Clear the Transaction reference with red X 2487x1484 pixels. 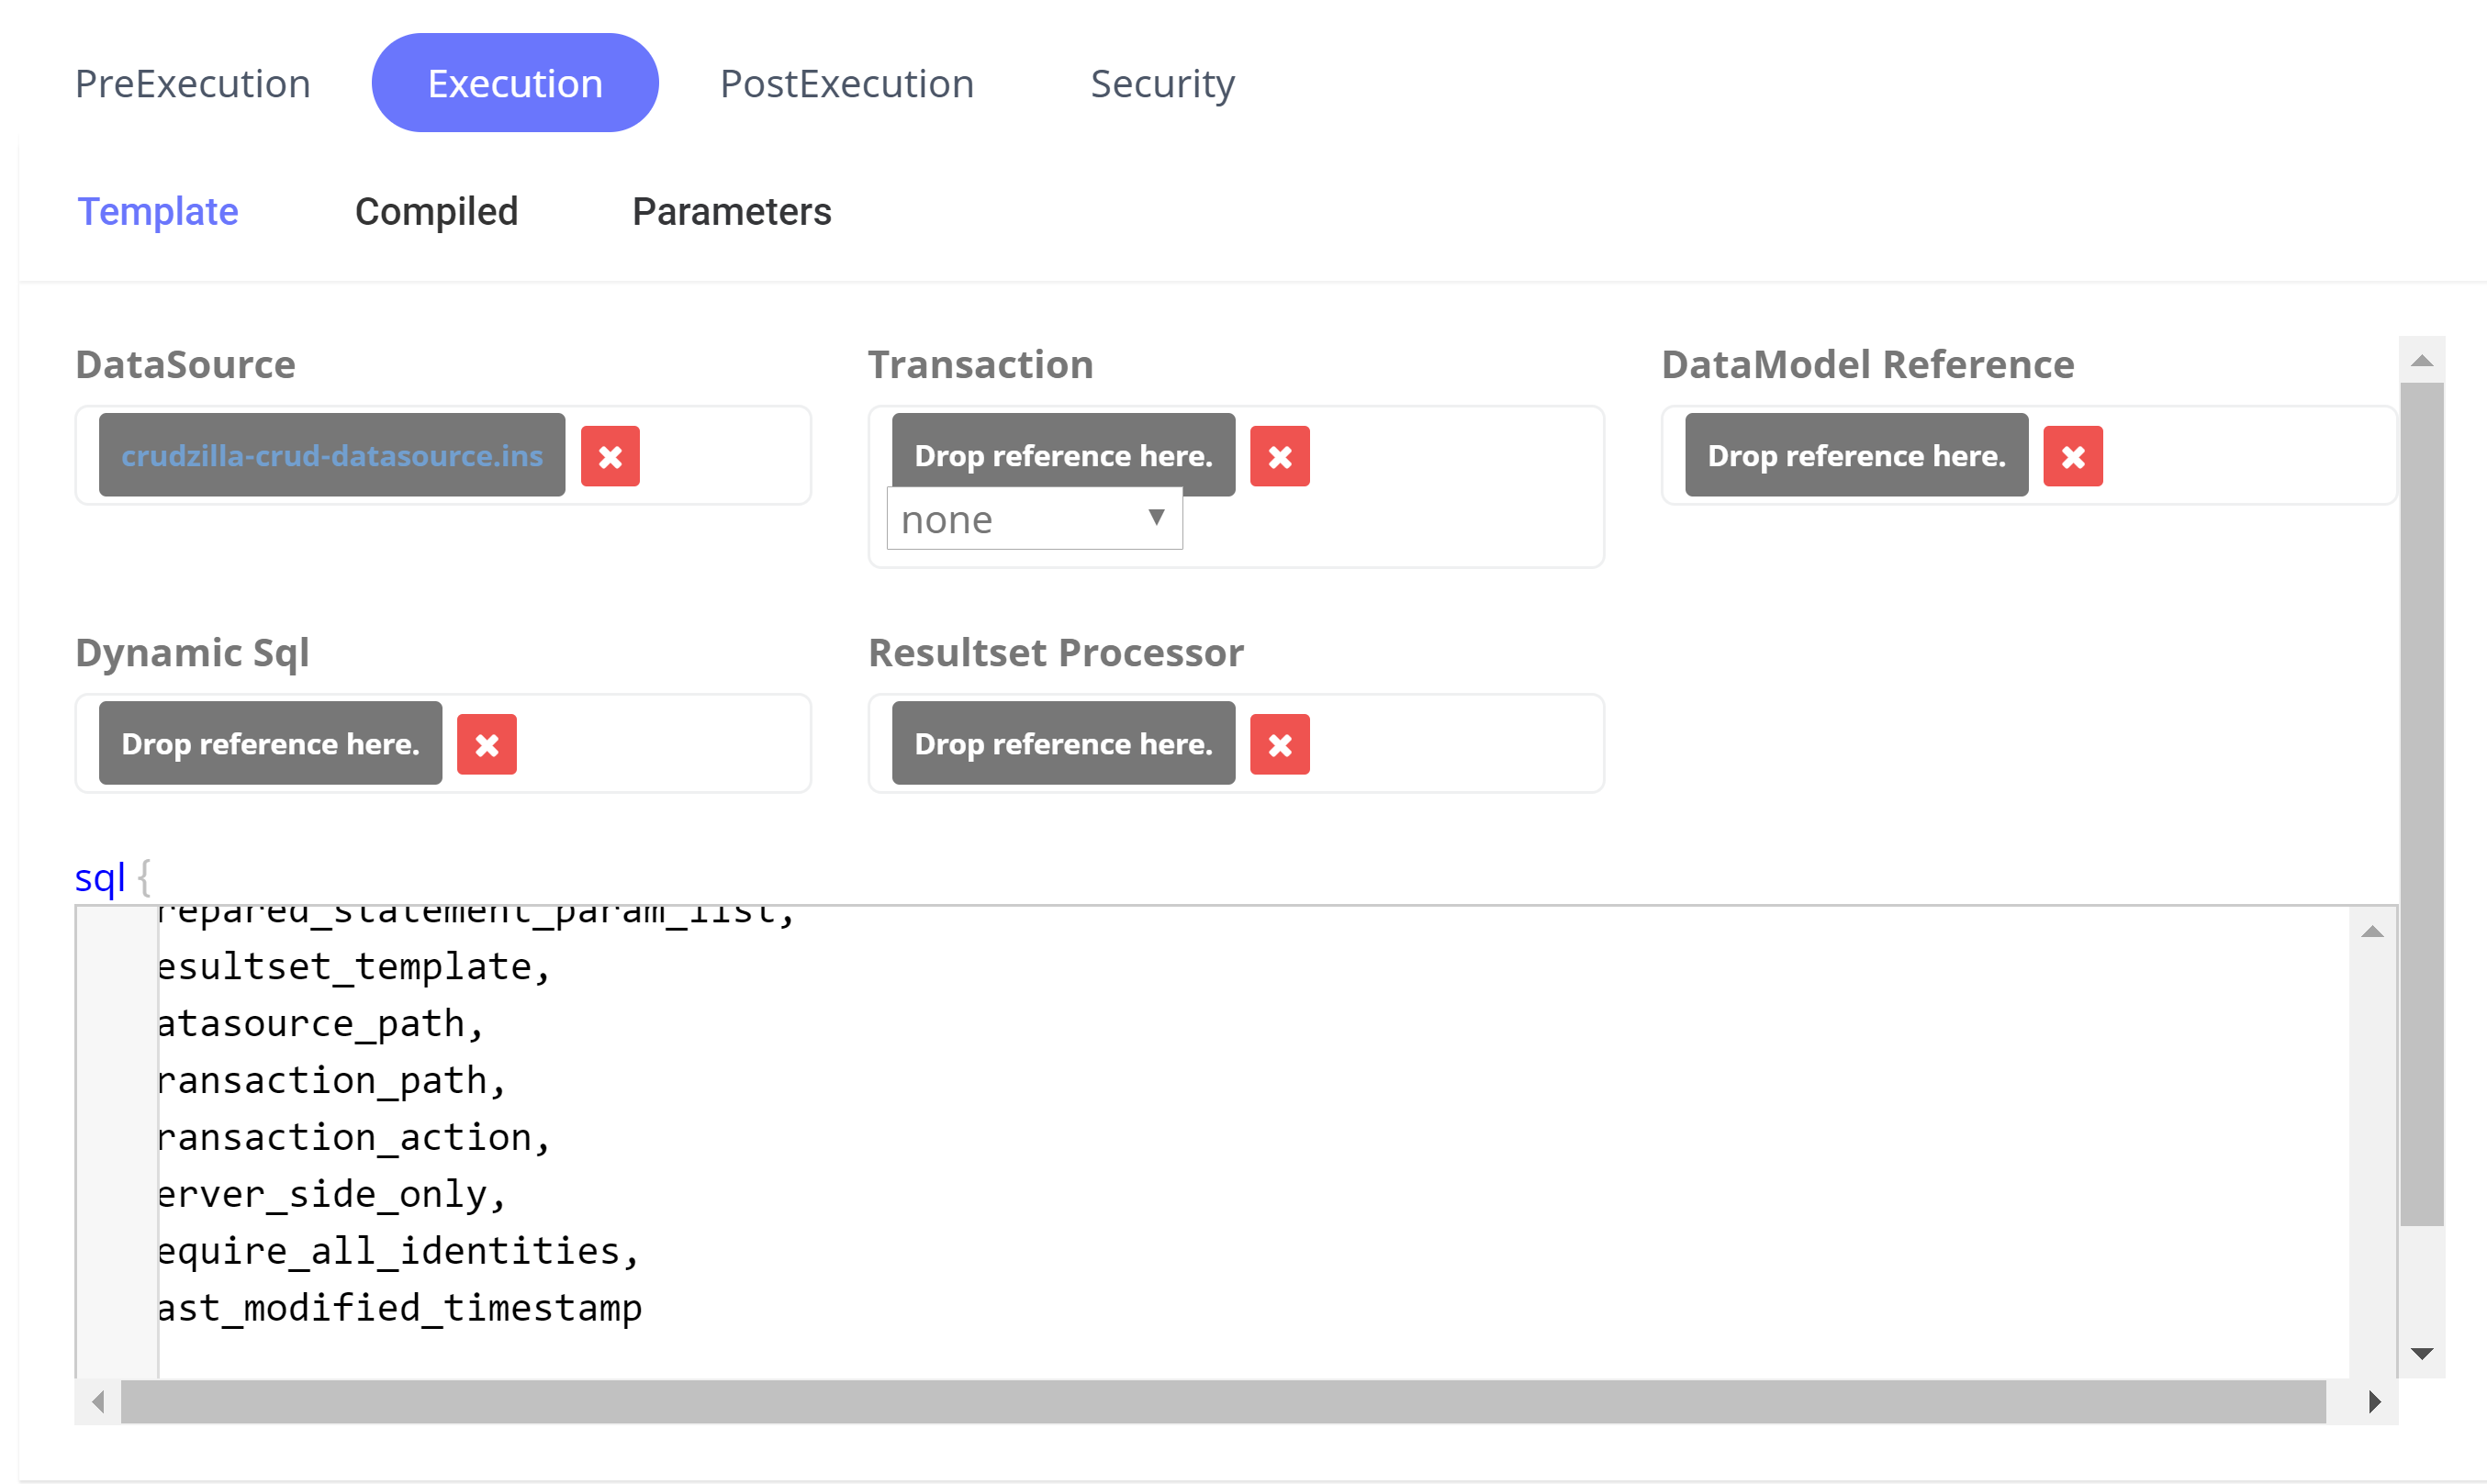click(x=1280, y=457)
